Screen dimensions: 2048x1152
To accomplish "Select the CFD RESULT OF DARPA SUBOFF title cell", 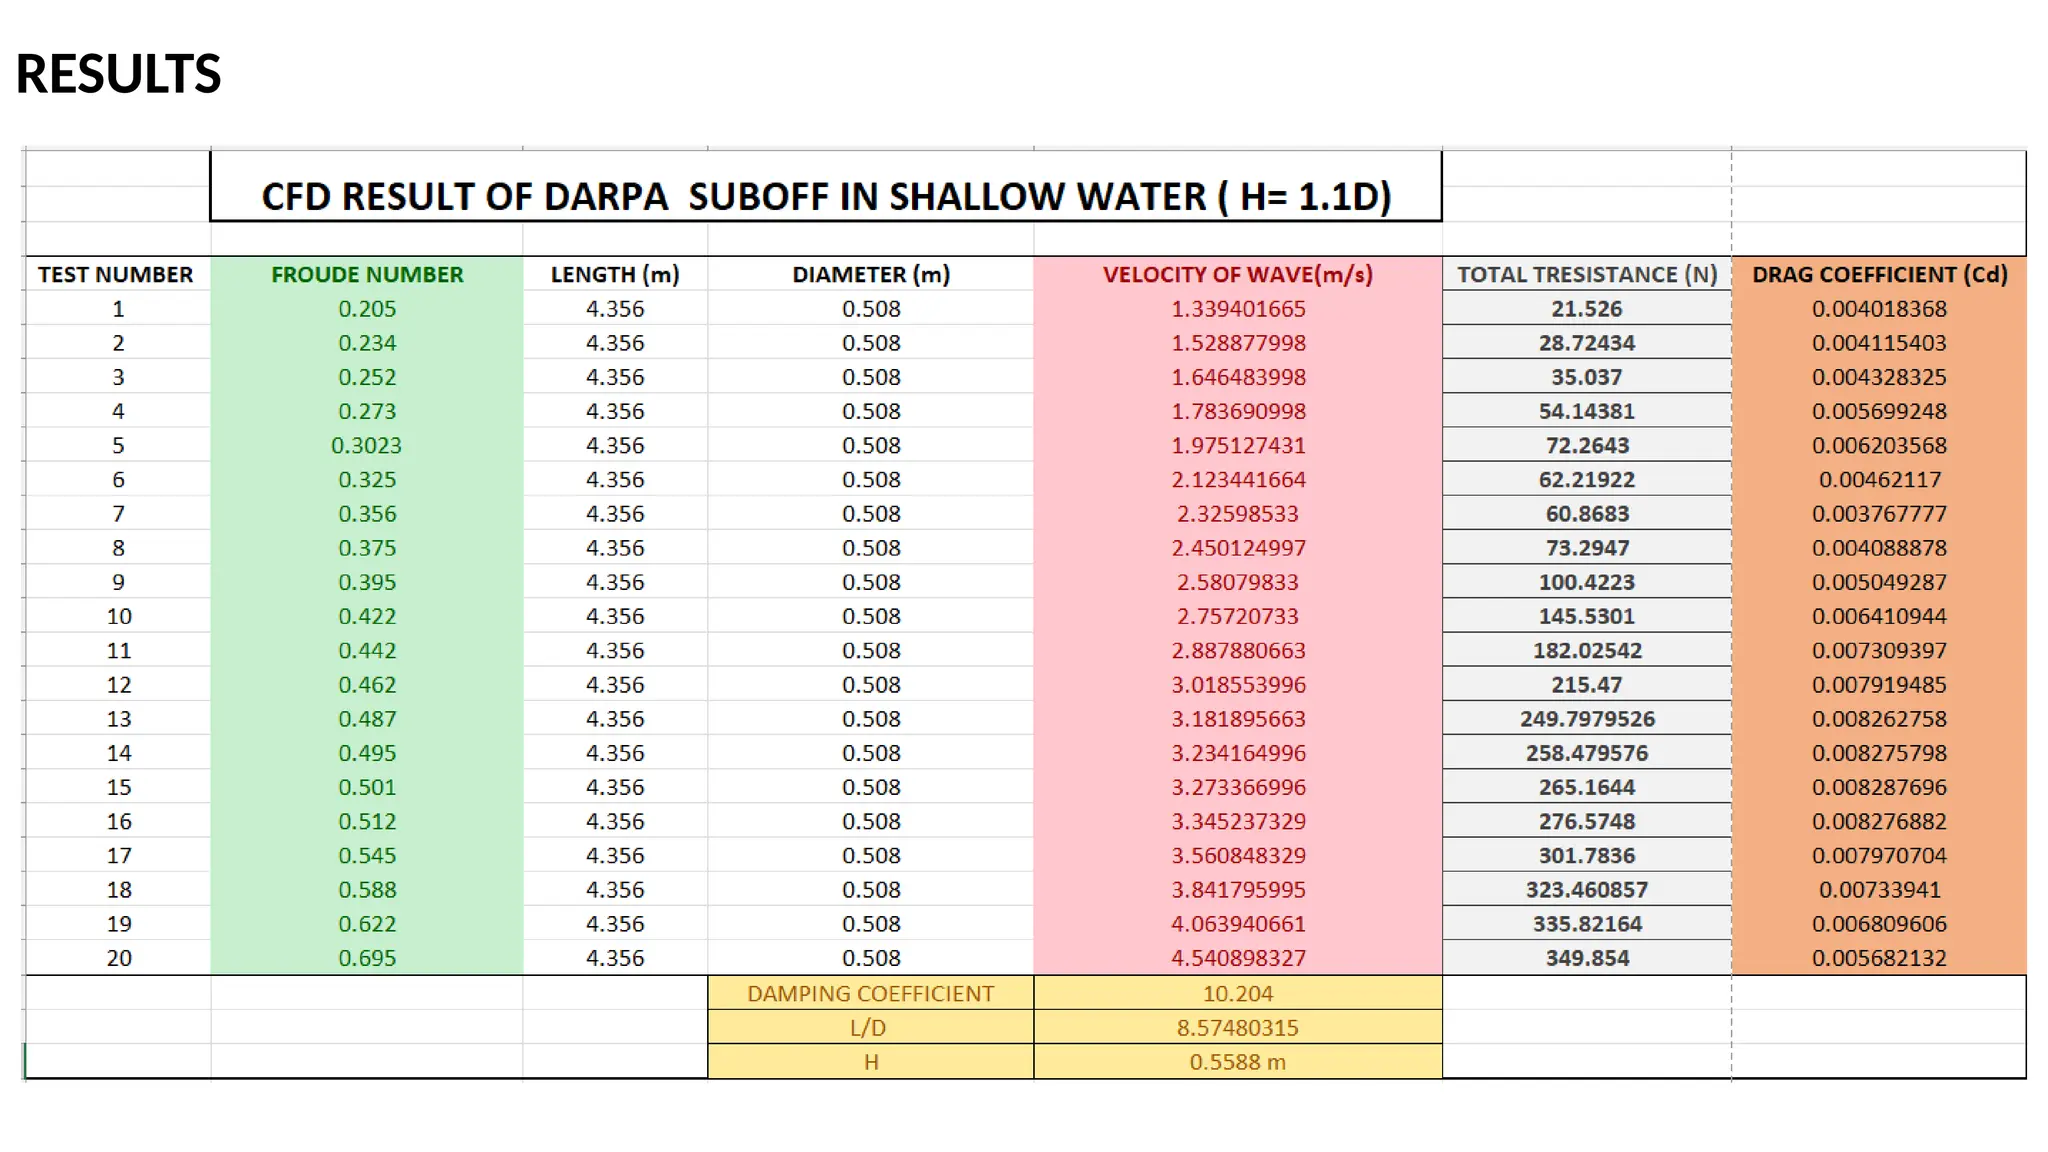I will (825, 196).
